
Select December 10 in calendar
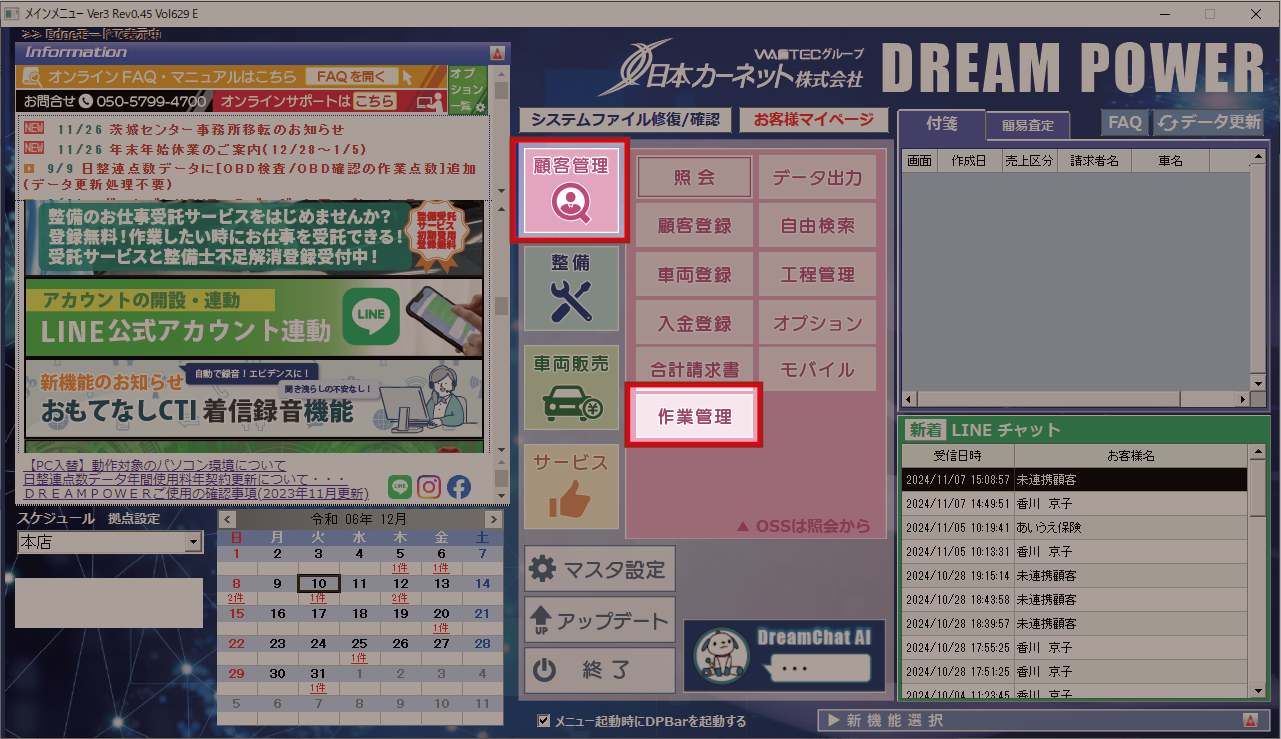tap(318, 583)
